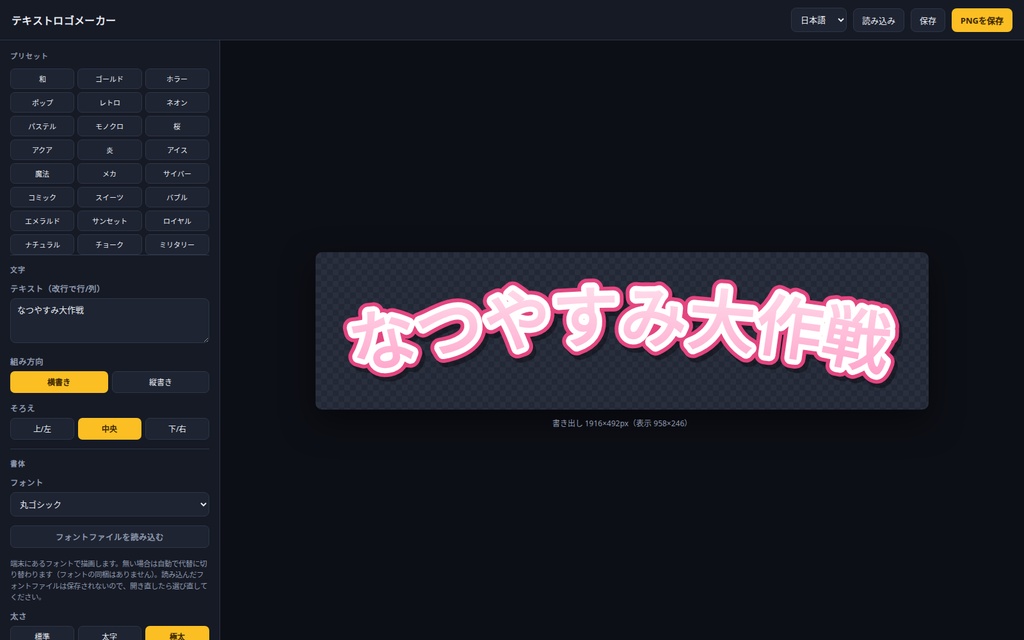Apply the レトロ preset
This screenshot has width=1024, height=640.
pos(110,103)
